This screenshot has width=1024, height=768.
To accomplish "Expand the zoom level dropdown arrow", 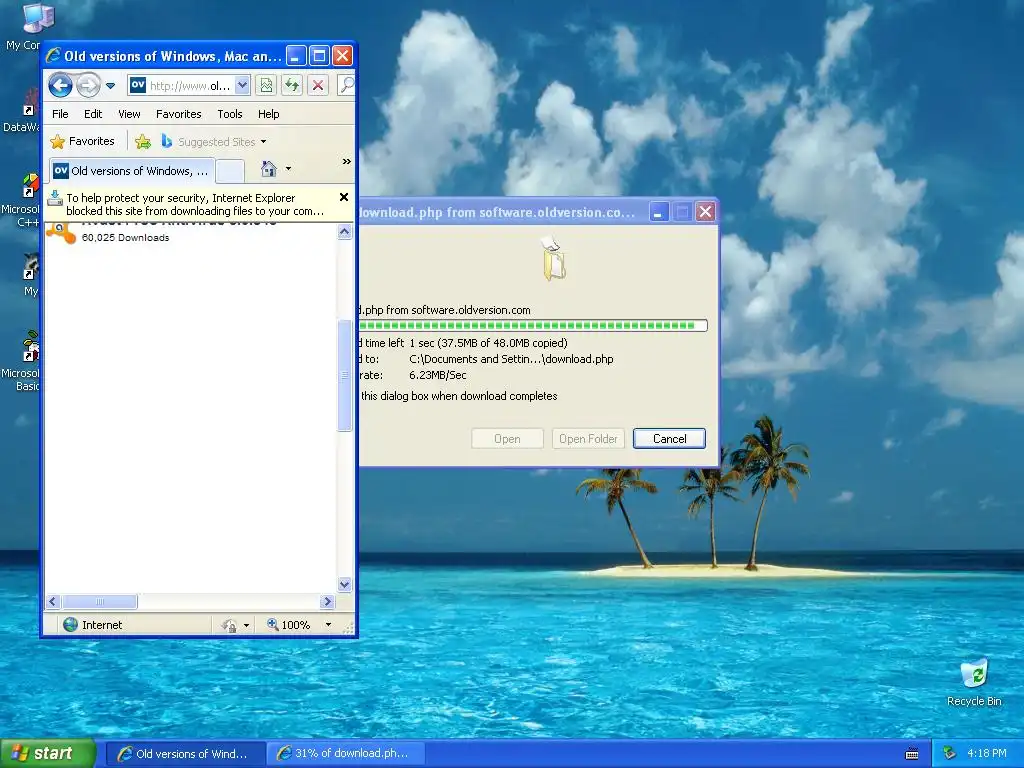I will click(x=328, y=625).
